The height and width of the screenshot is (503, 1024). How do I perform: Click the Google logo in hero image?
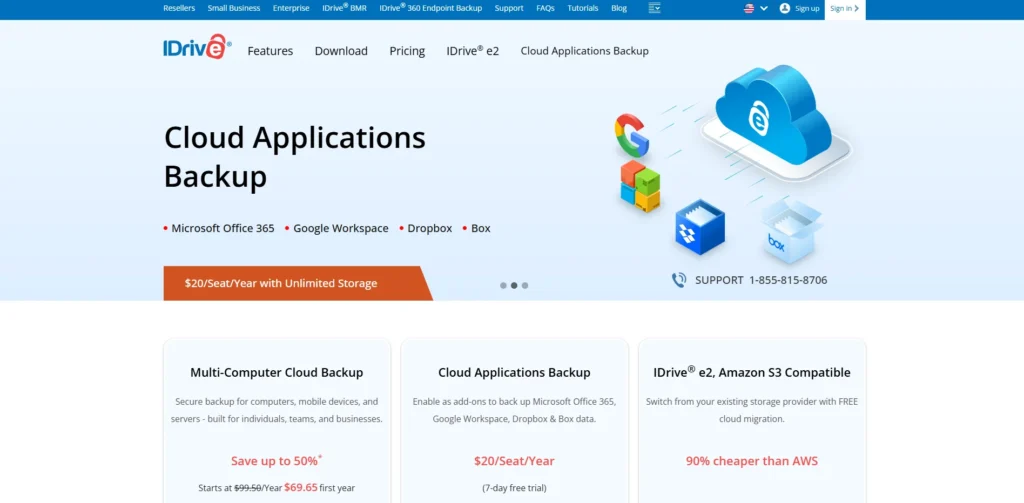[632, 135]
